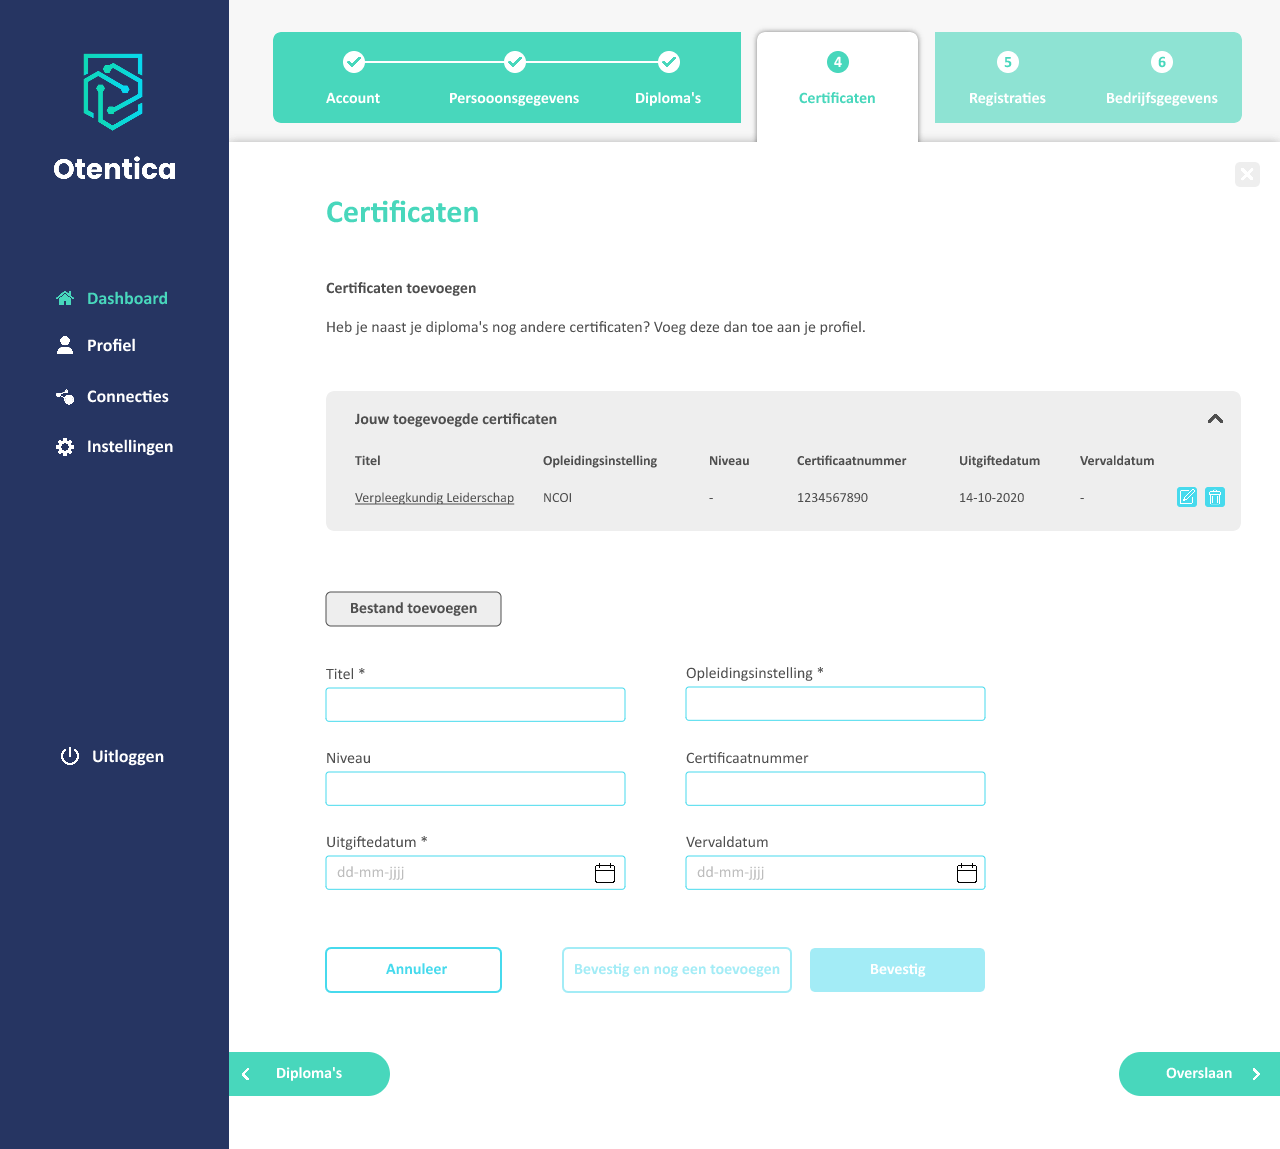
Task: Click the Vervaldatum date field
Action: (835, 873)
